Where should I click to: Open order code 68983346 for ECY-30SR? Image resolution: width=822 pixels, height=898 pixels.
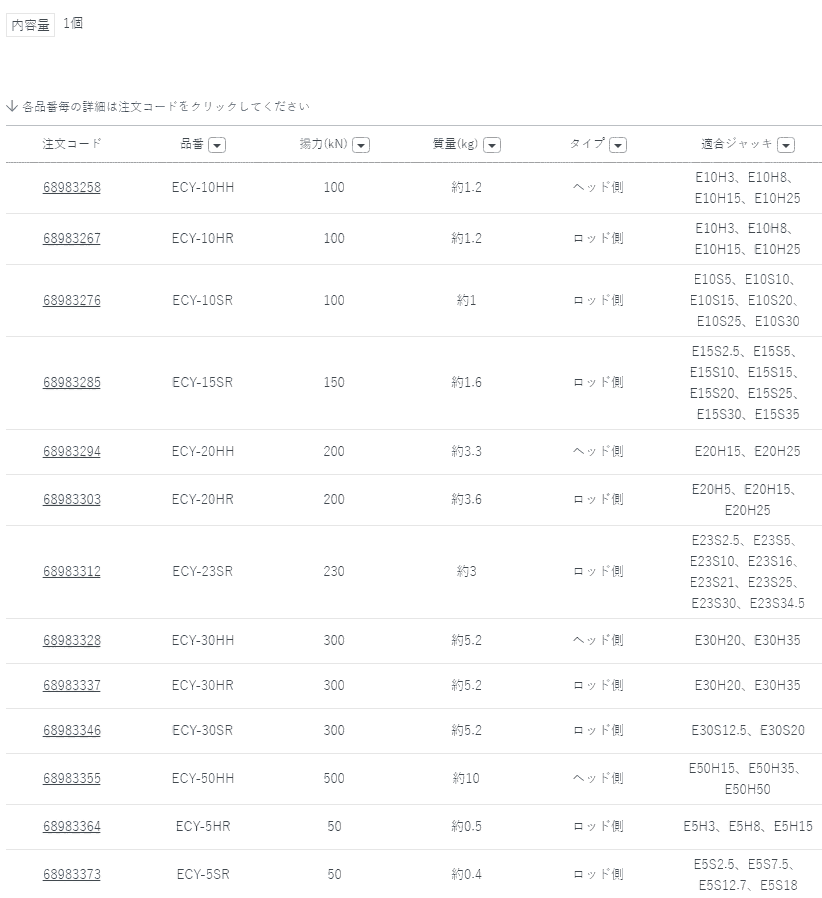[72, 731]
